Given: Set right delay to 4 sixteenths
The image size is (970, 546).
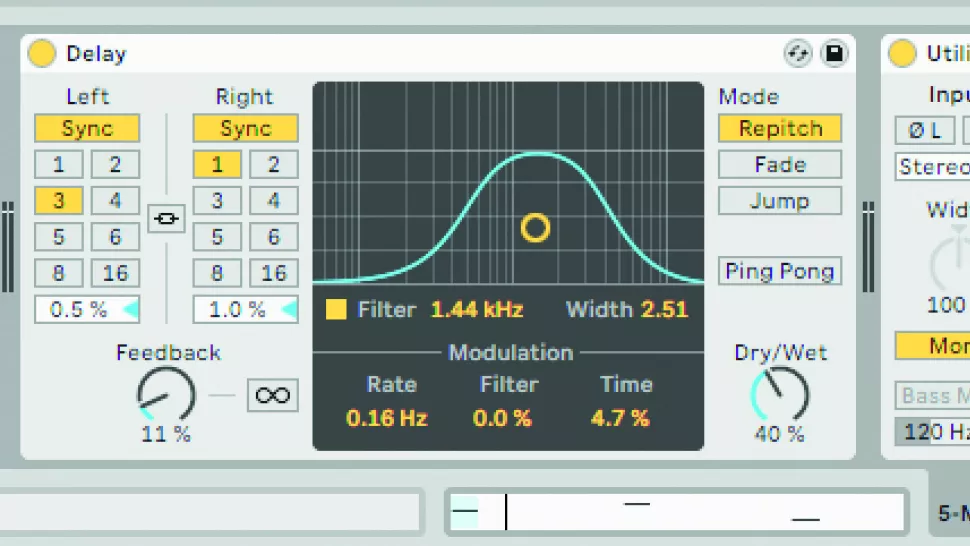Looking at the screenshot, I should pos(273,201).
